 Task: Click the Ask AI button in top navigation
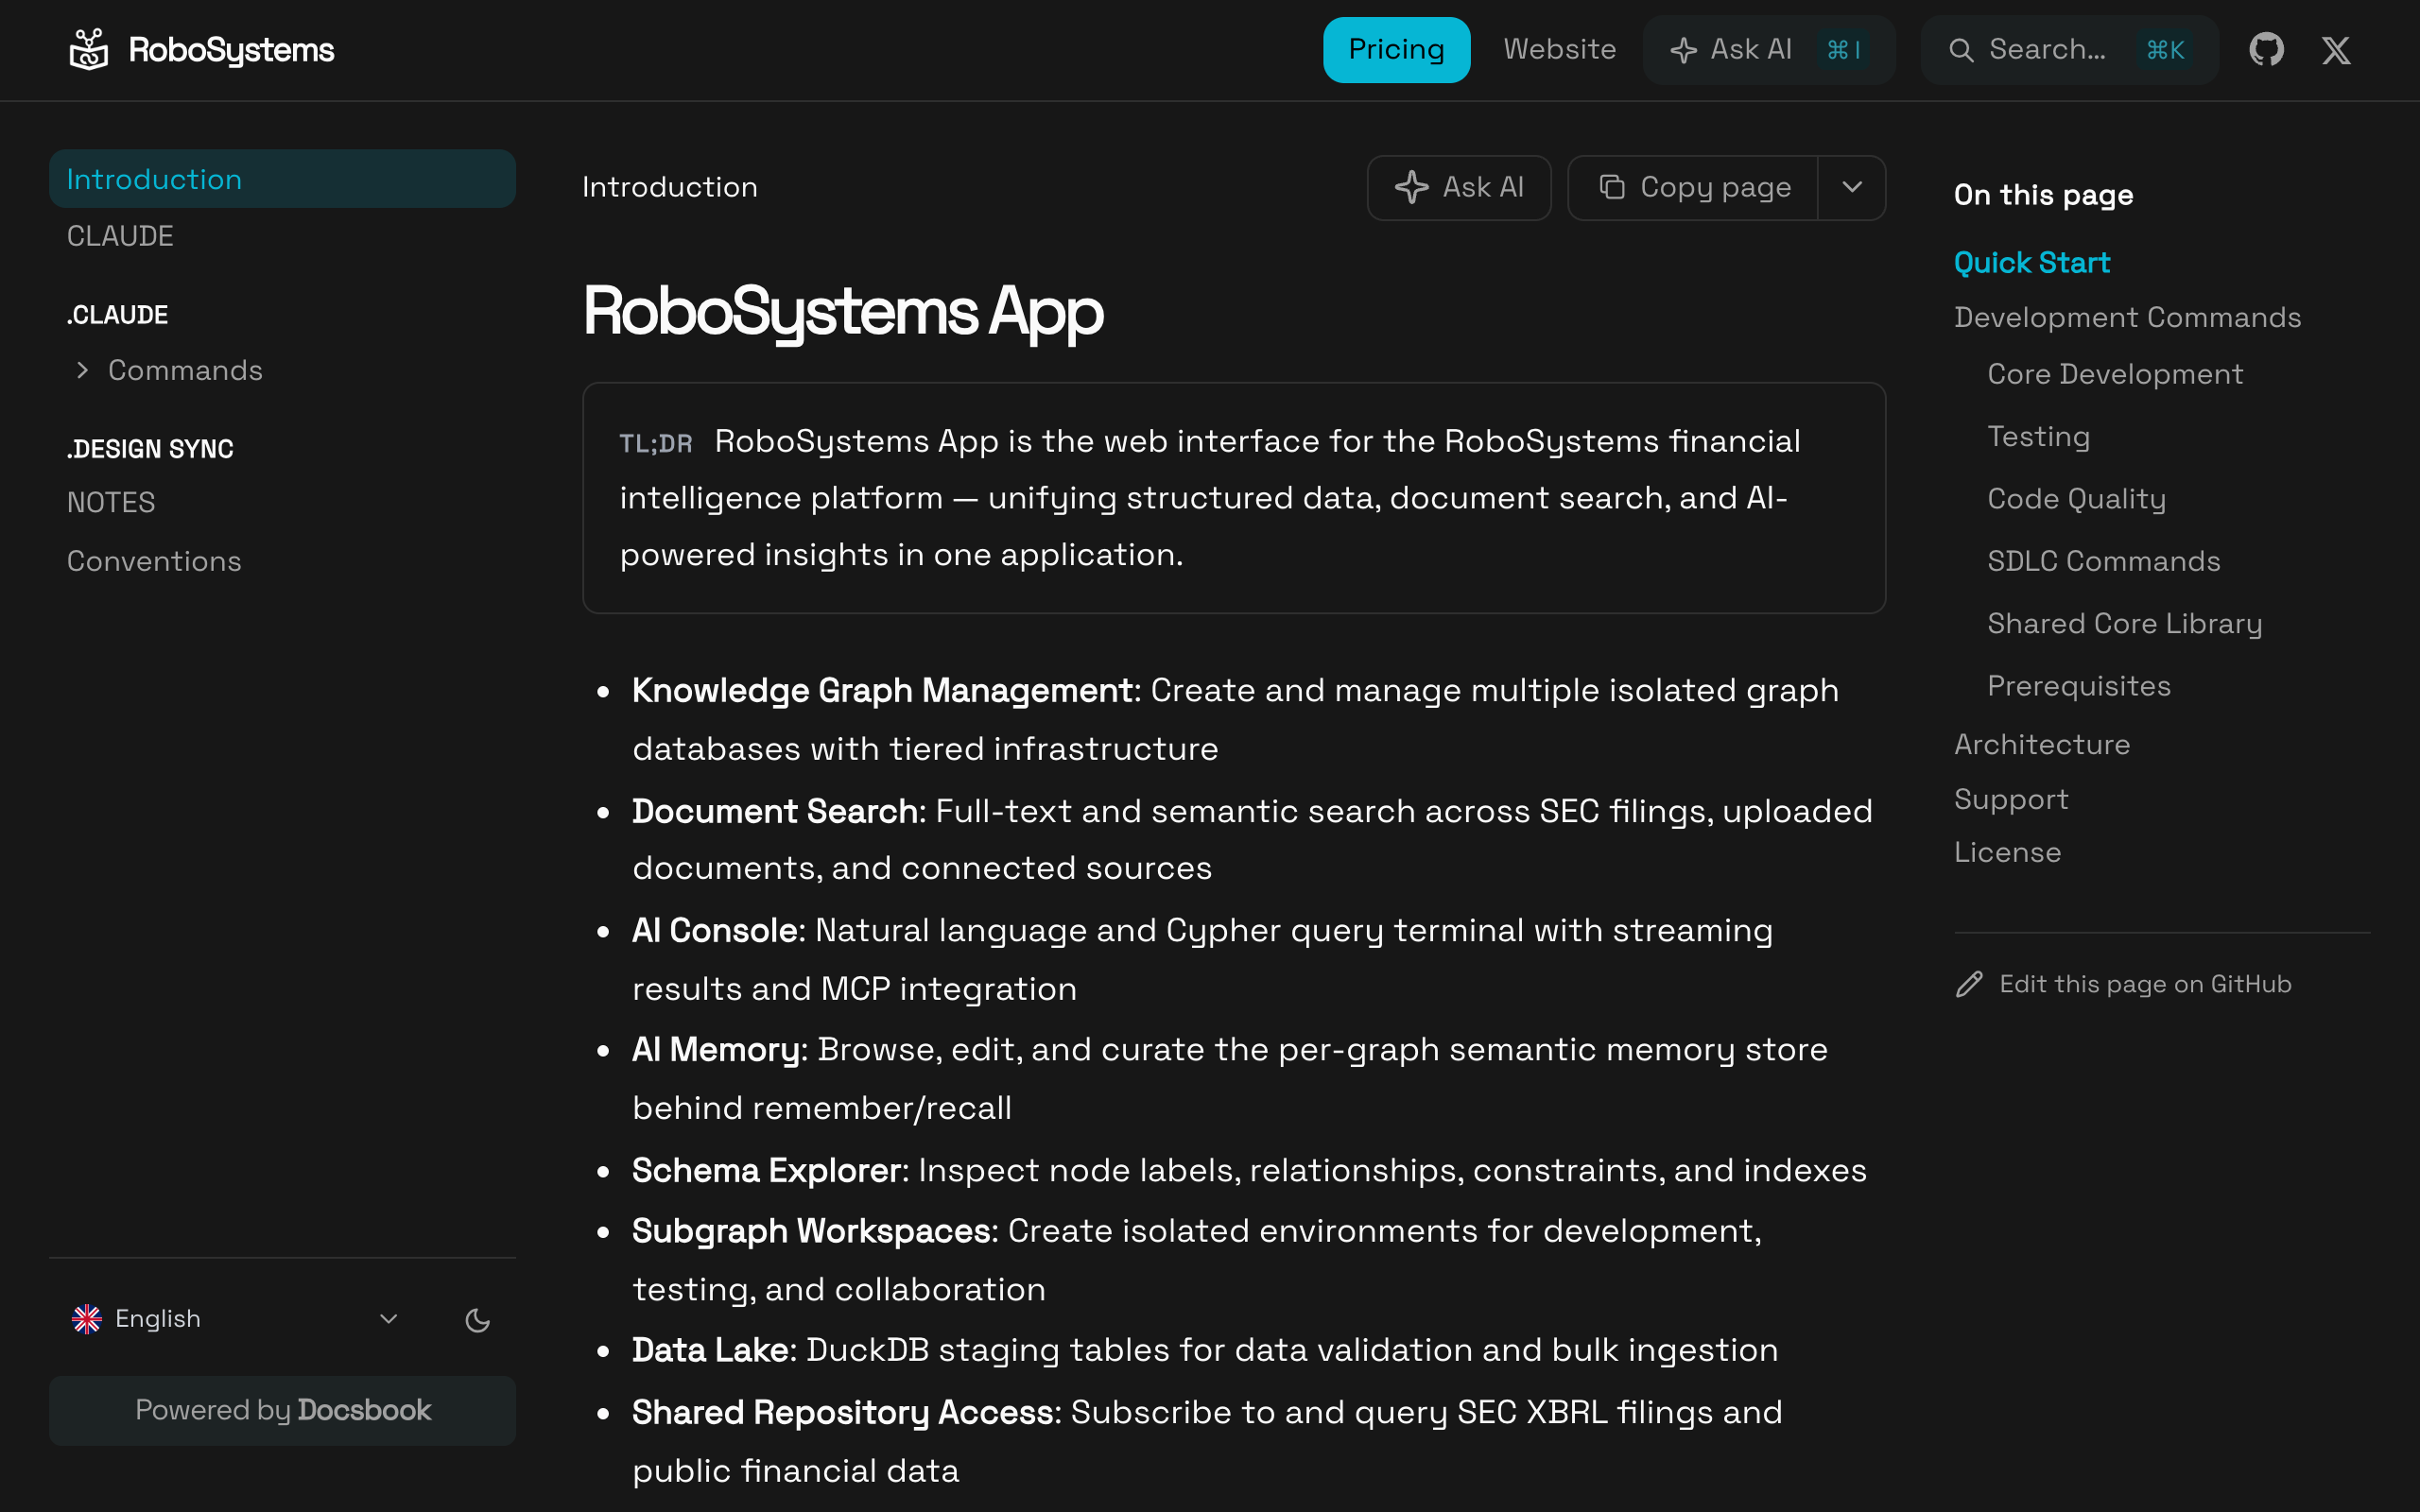tap(1768, 50)
